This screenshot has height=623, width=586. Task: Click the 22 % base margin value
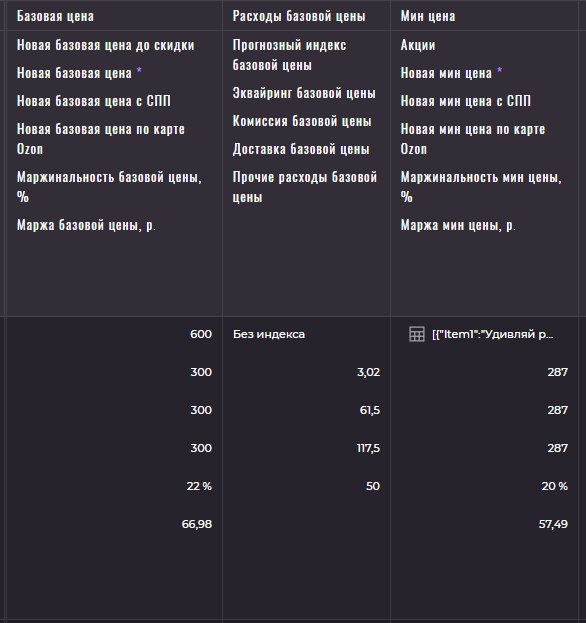tap(199, 486)
